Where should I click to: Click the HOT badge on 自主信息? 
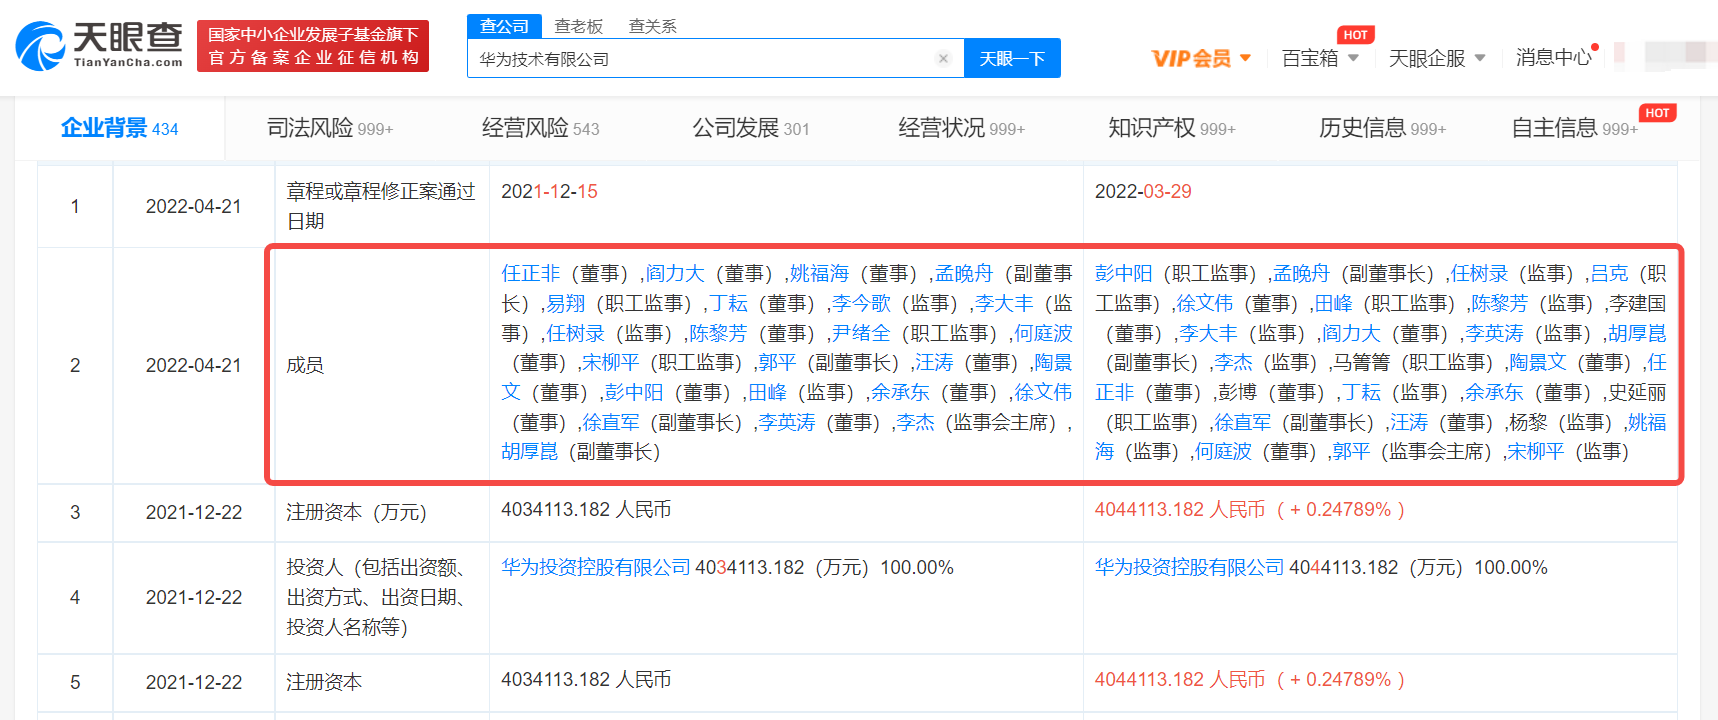(1657, 113)
